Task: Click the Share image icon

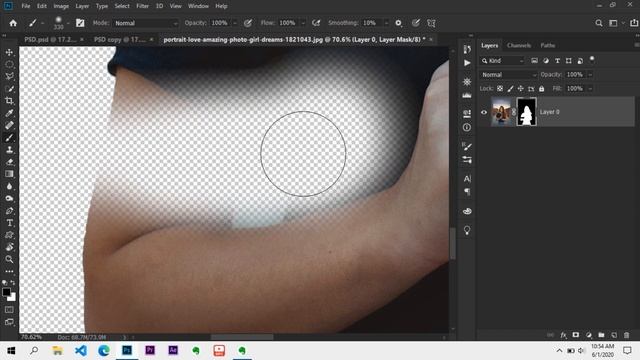Action: (634, 23)
